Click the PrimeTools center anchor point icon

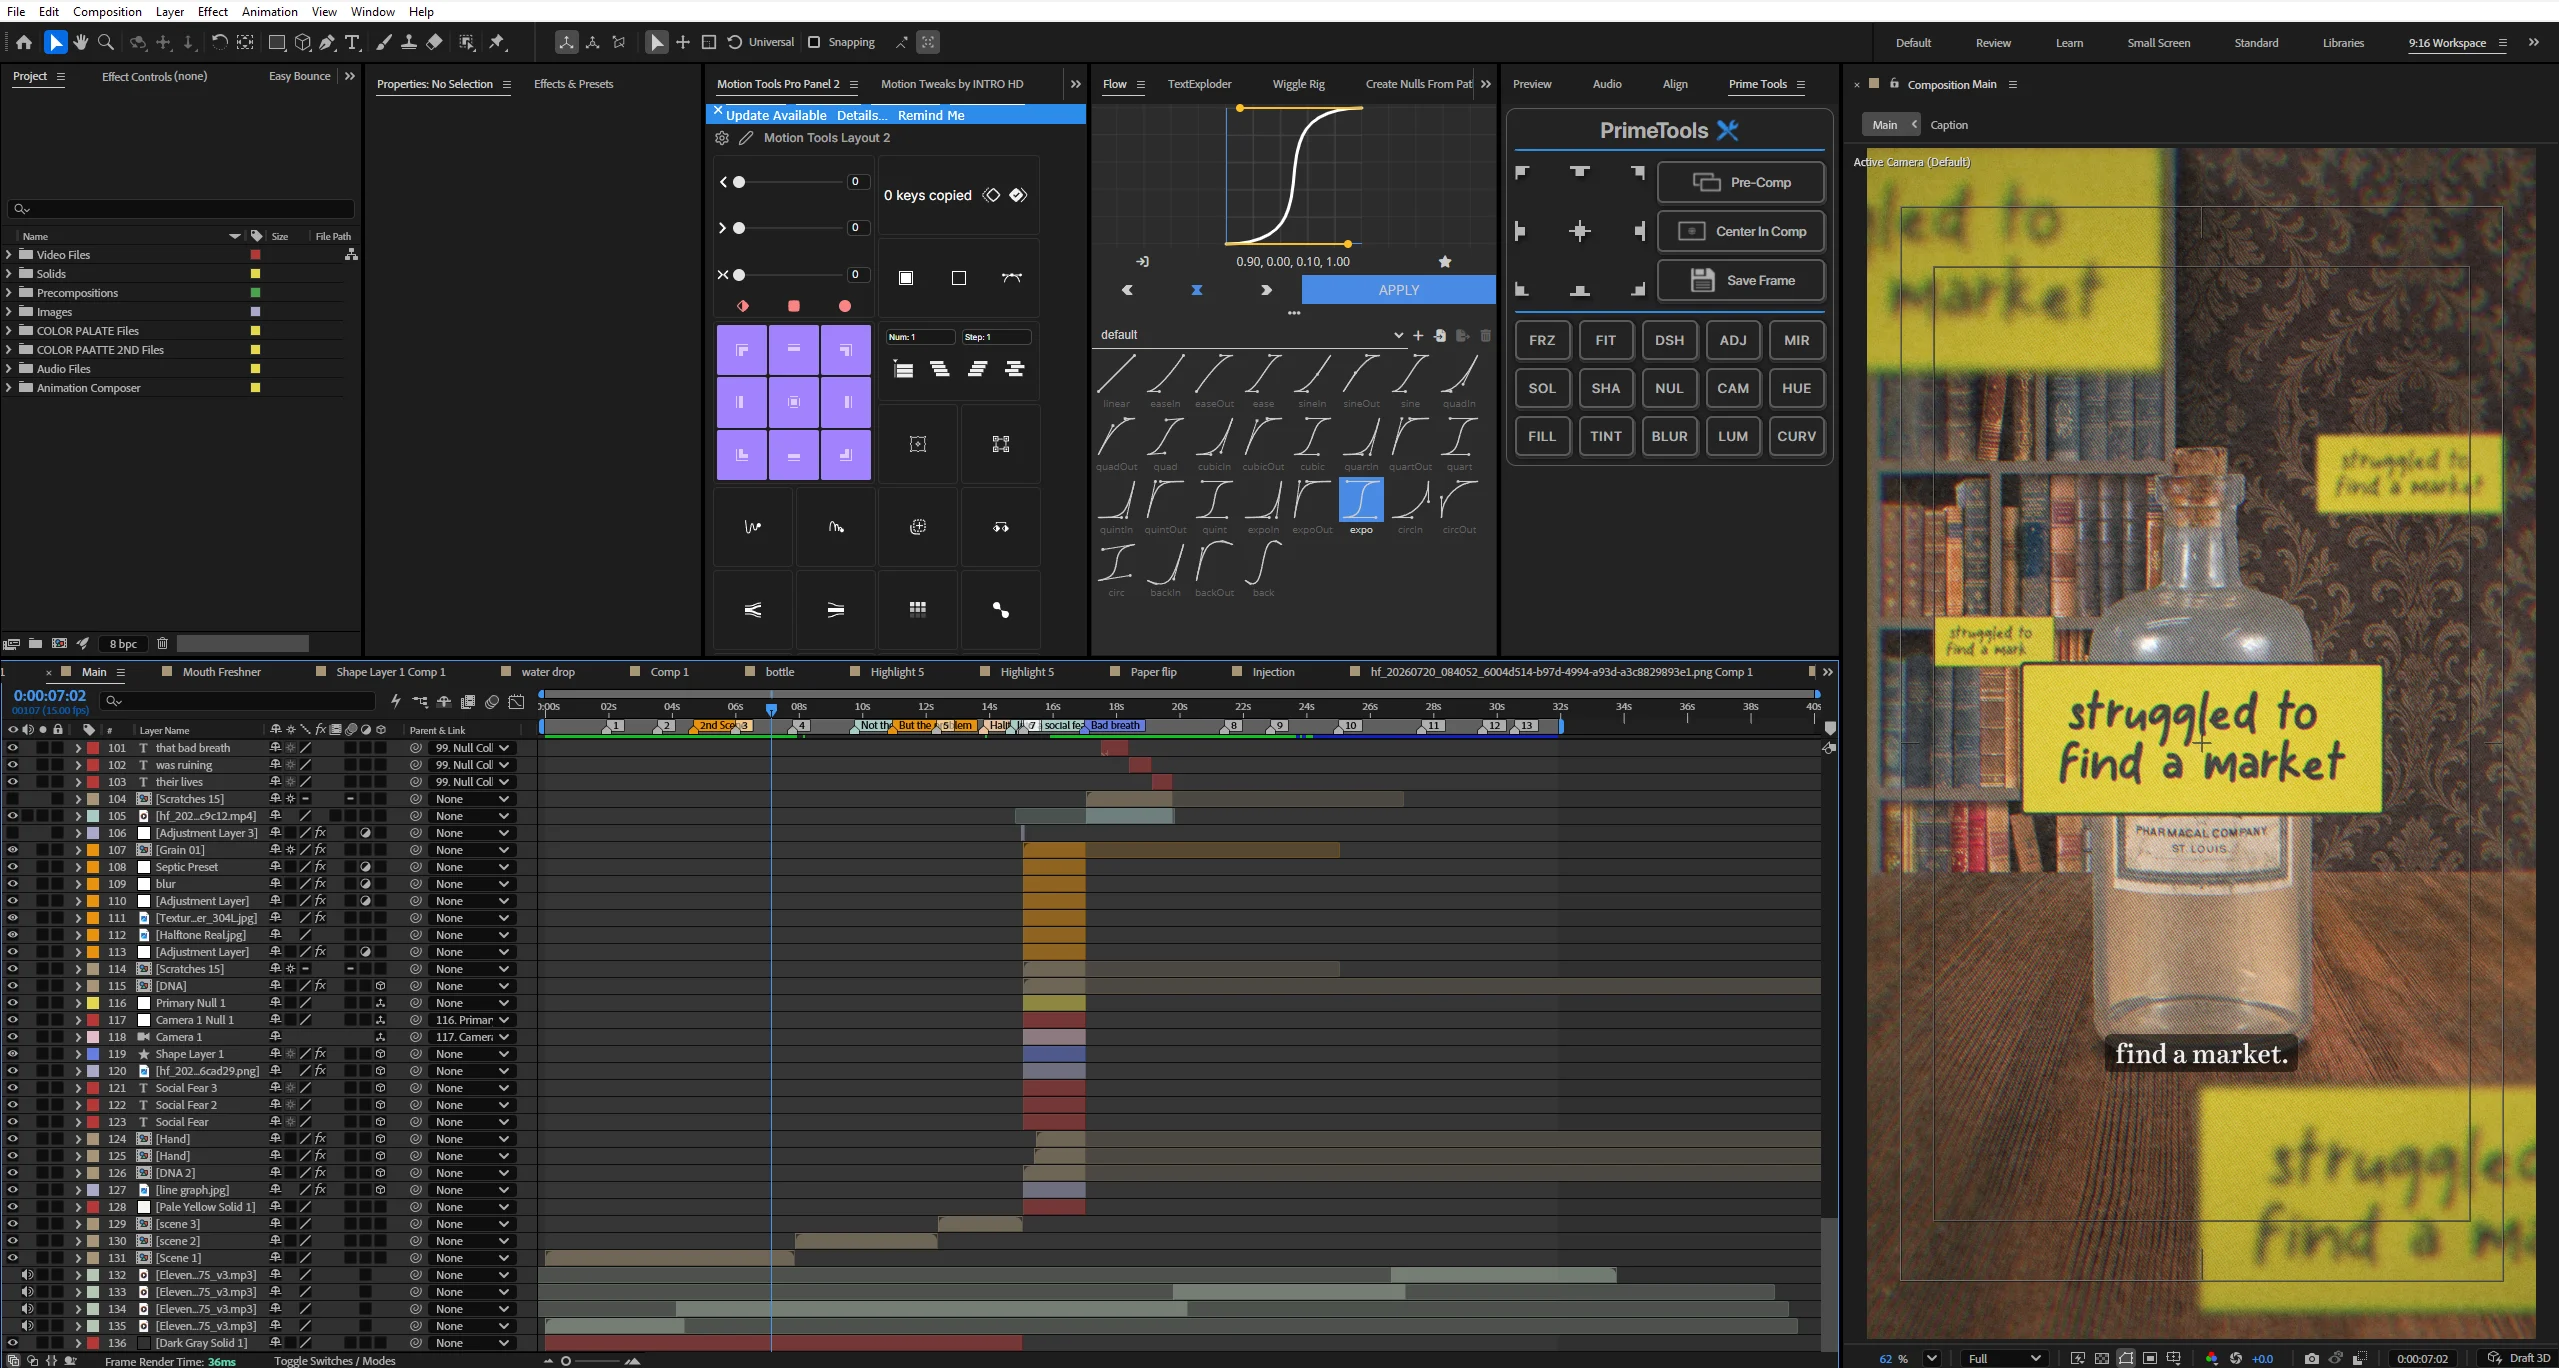tap(1580, 232)
